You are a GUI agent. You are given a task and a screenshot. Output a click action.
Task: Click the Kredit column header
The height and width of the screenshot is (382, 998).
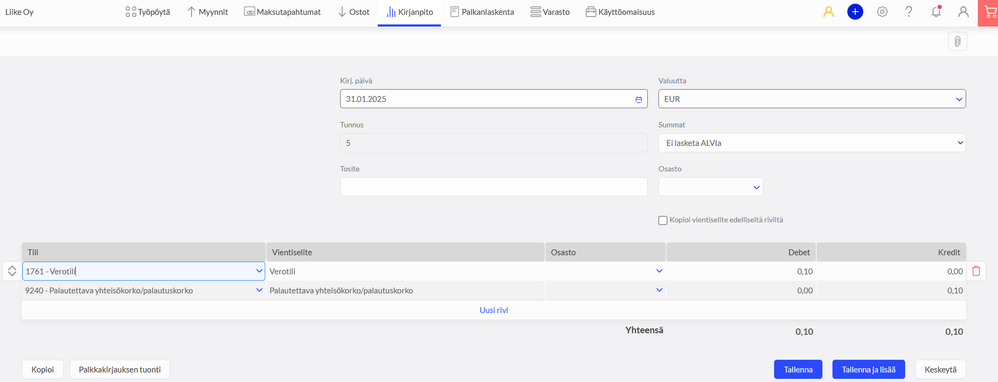point(891,252)
